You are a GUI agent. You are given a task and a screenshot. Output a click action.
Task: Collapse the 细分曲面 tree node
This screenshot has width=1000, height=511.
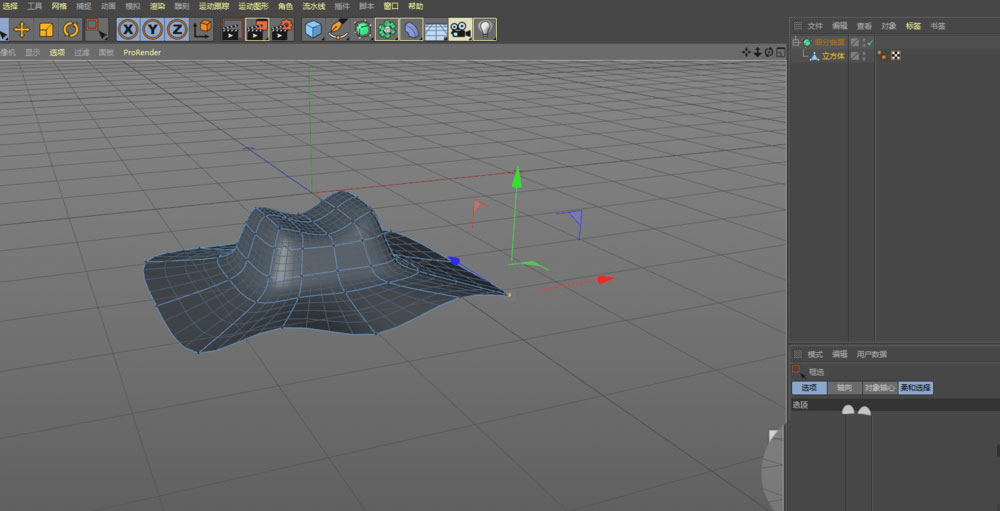(796, 42)
